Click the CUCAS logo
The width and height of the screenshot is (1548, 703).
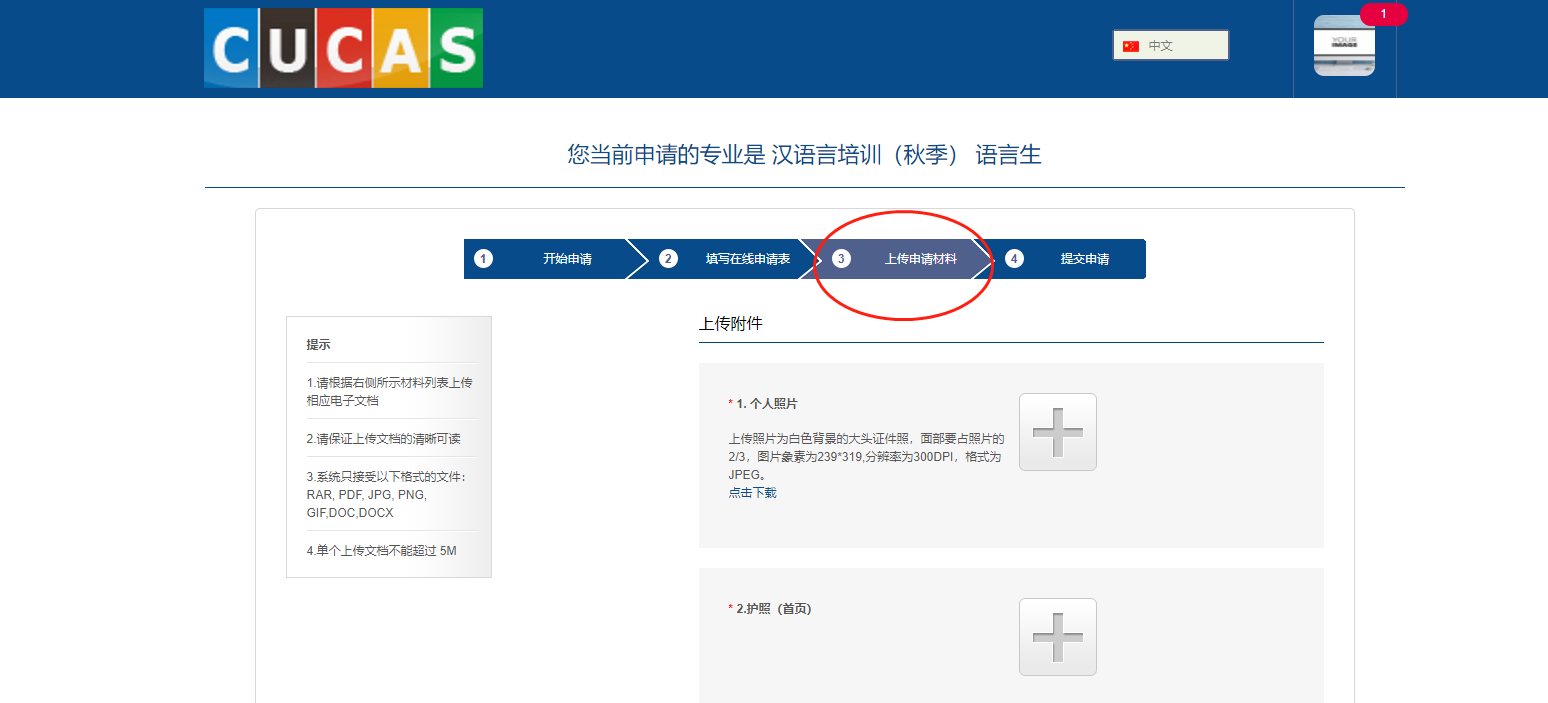(343, 48)
